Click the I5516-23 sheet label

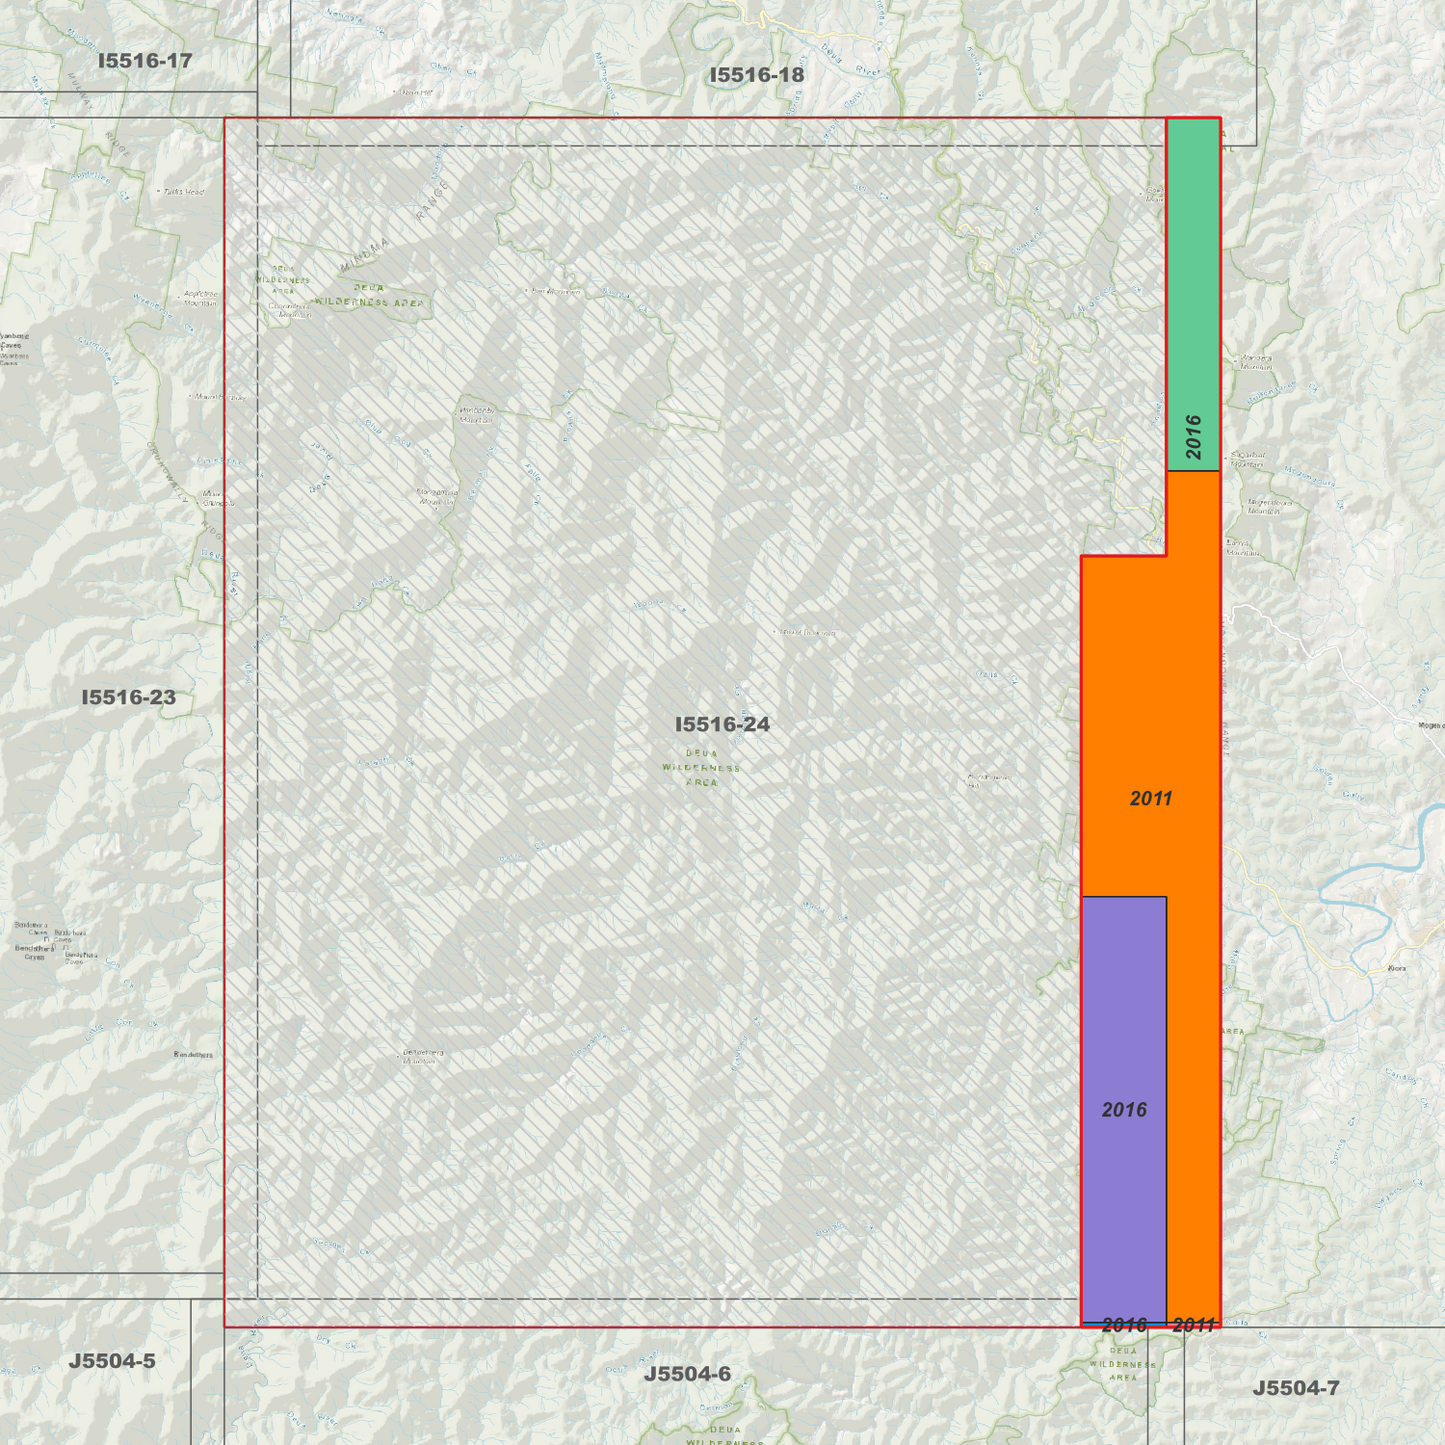pos(129,698)
